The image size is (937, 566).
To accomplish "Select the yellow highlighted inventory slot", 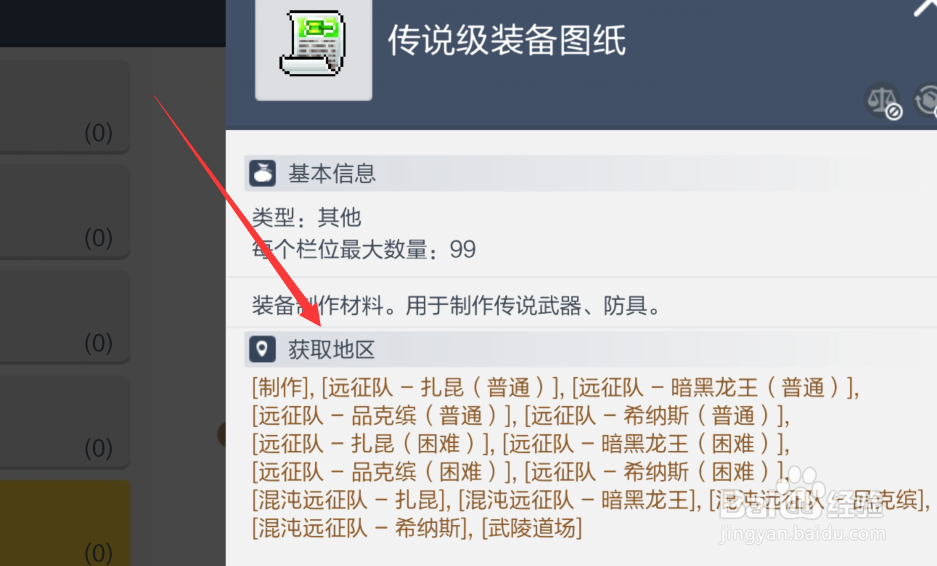I will (x=65, y=523).
